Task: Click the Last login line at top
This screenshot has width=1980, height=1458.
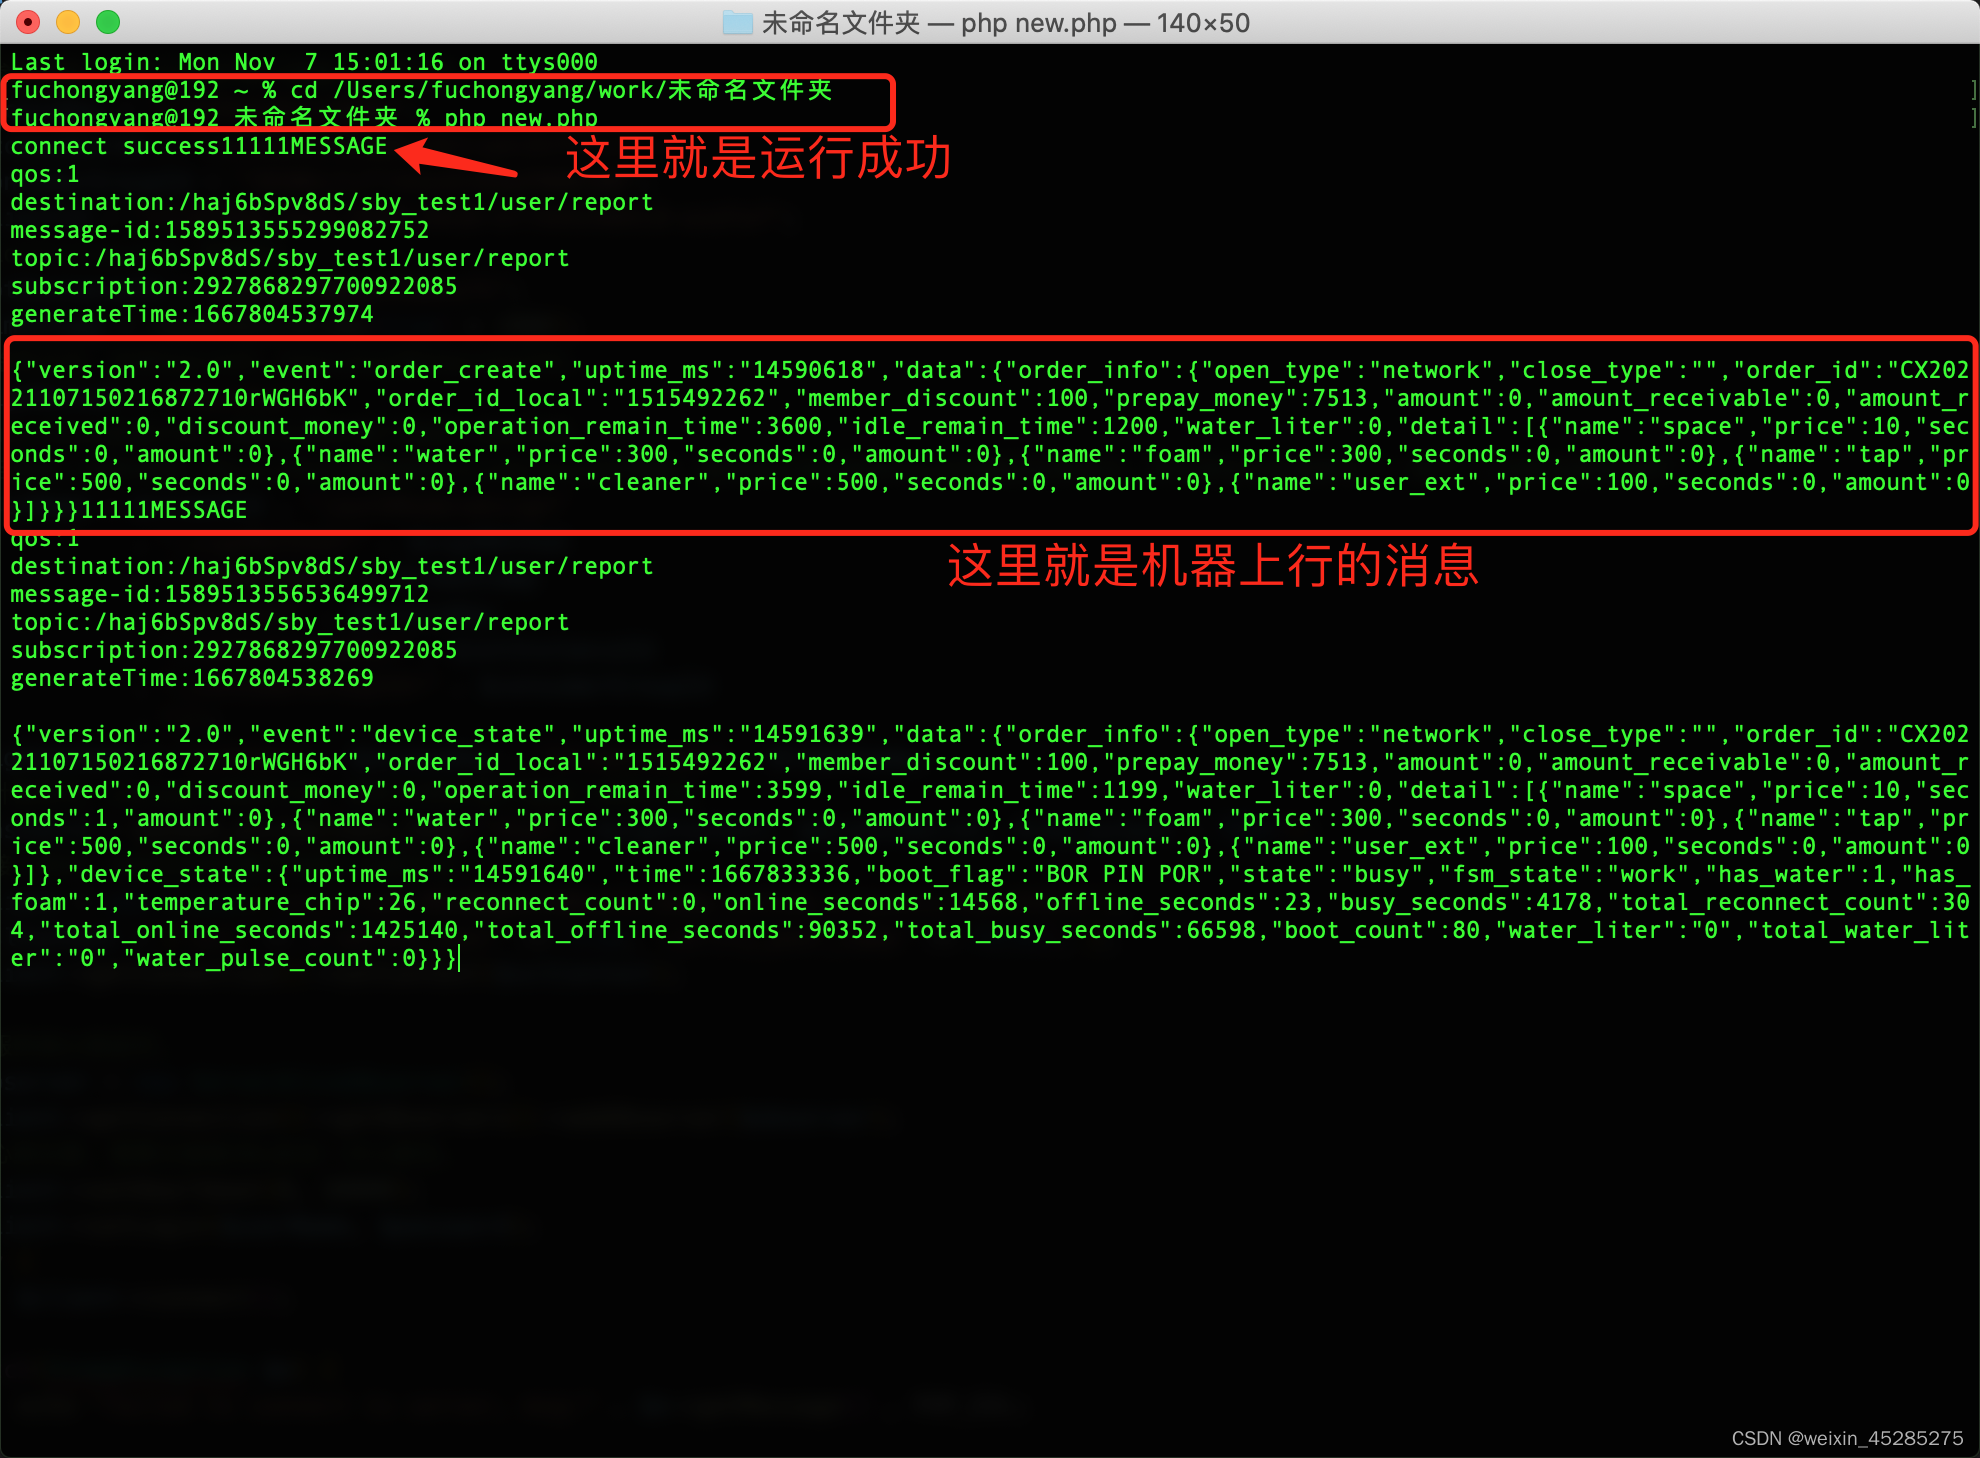Action: [x=303, y=62]
